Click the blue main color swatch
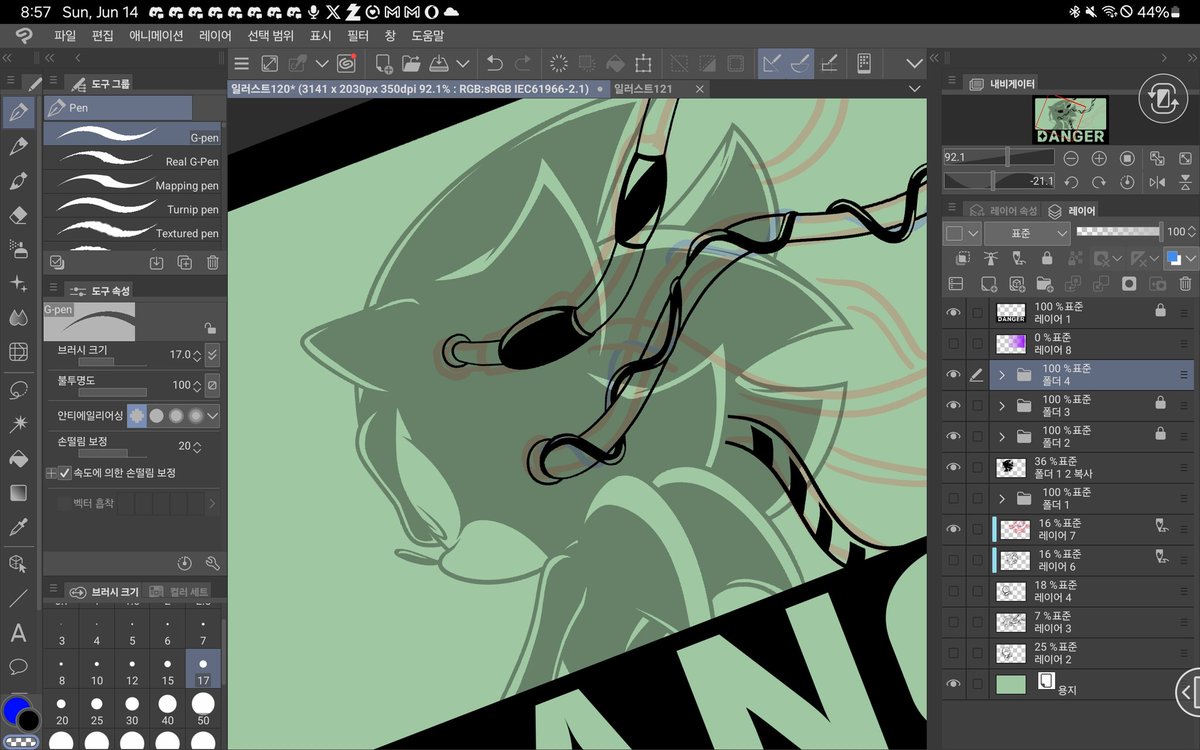Viewport: 1200px width, 750px height. [x=15, y=710]
